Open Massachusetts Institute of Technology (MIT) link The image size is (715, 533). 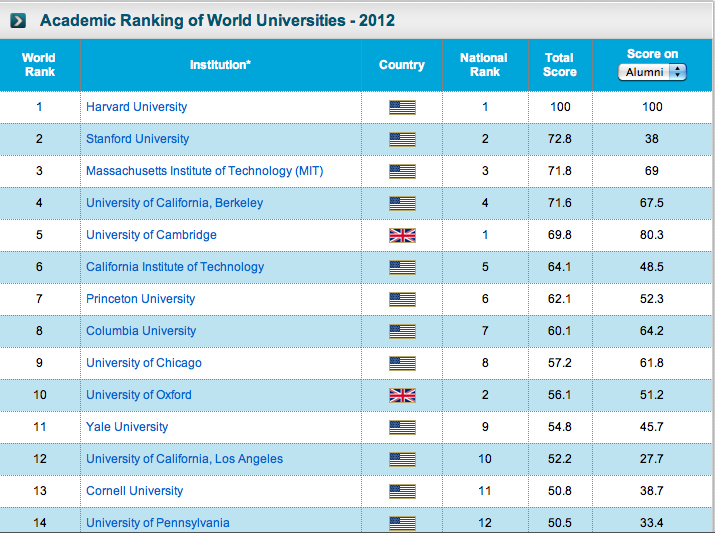tap(205, 171)
